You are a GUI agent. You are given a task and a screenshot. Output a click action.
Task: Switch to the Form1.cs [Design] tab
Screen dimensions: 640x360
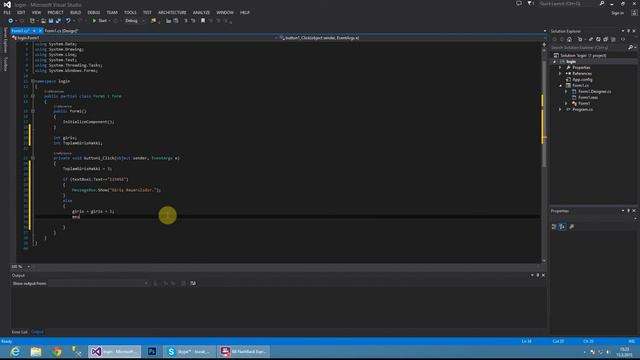[x=61, y=31]
